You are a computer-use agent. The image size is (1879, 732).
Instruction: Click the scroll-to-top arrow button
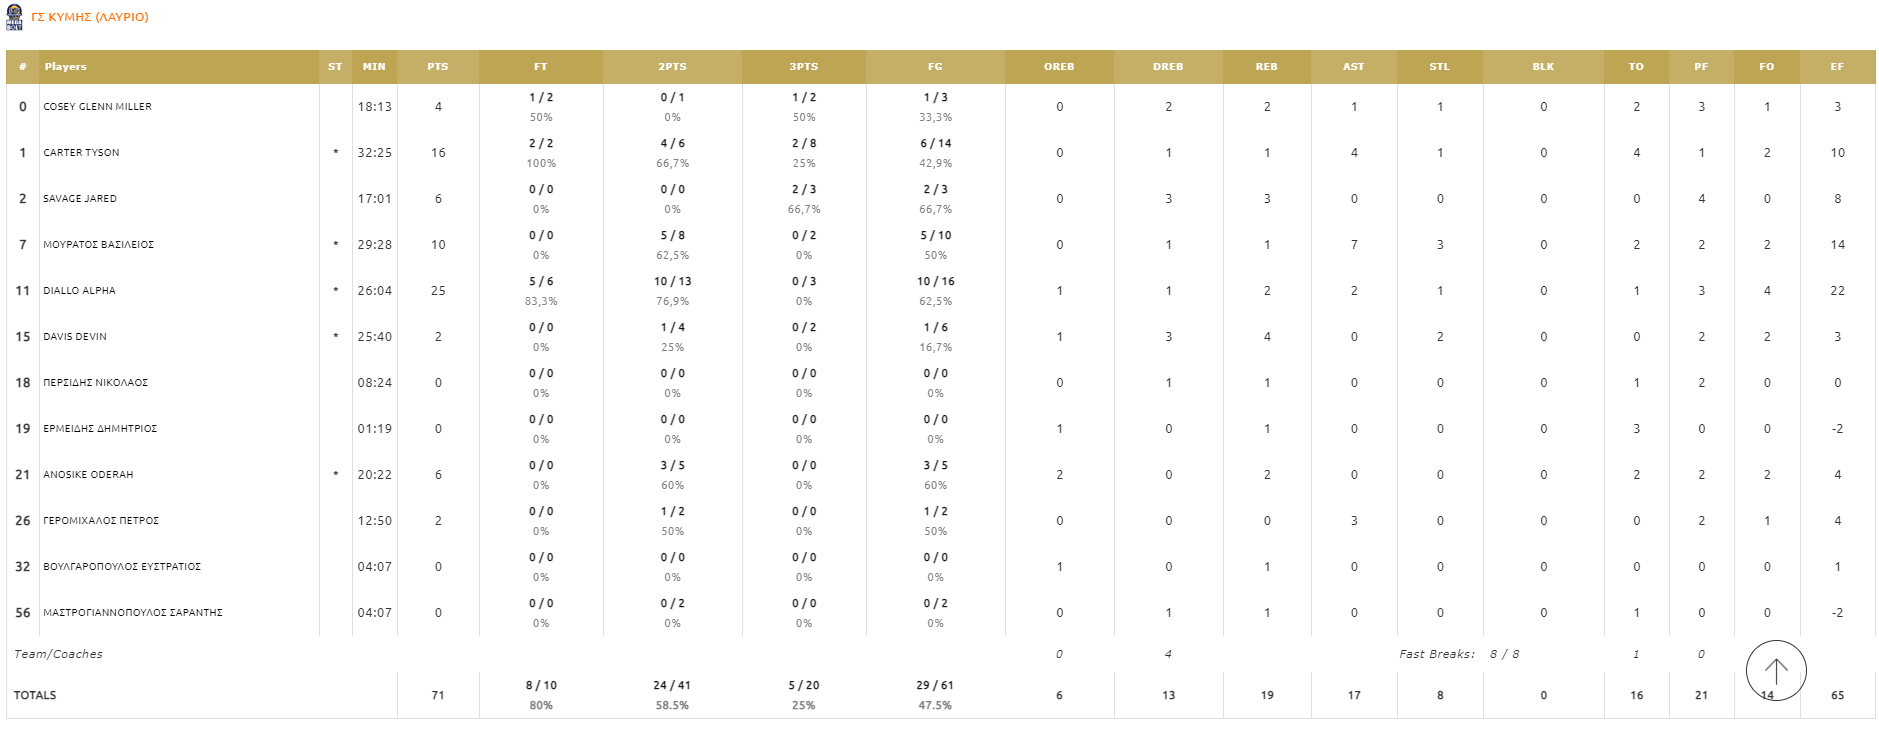point(1775,670)
